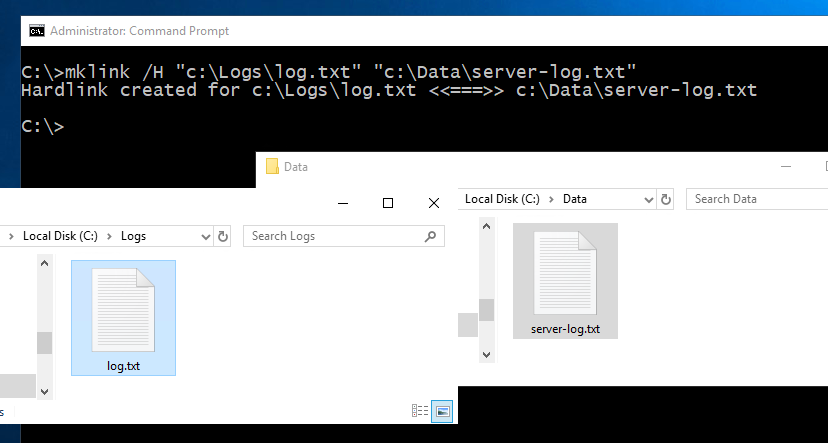Switch Logs window to large icons view
This screenshot has height=443, width=828.
pos(442,411)
